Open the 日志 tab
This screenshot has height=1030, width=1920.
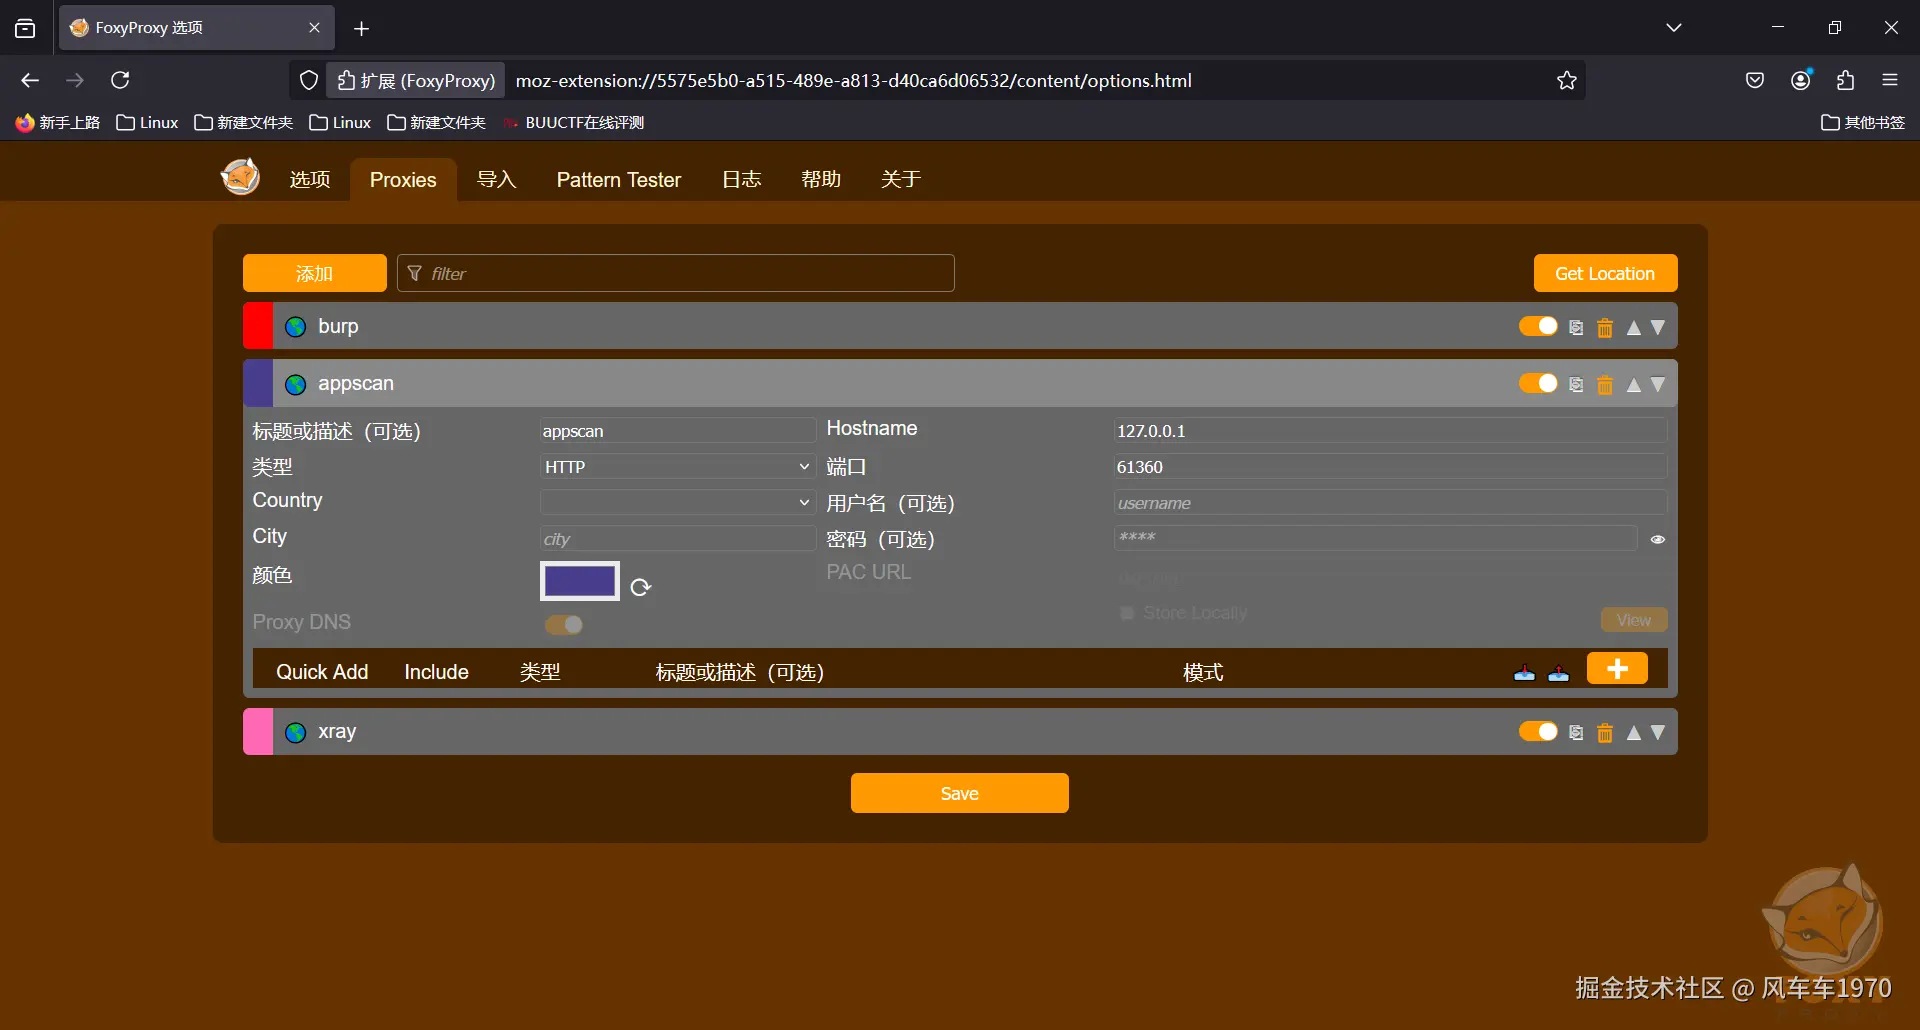(x=742, y=180)
